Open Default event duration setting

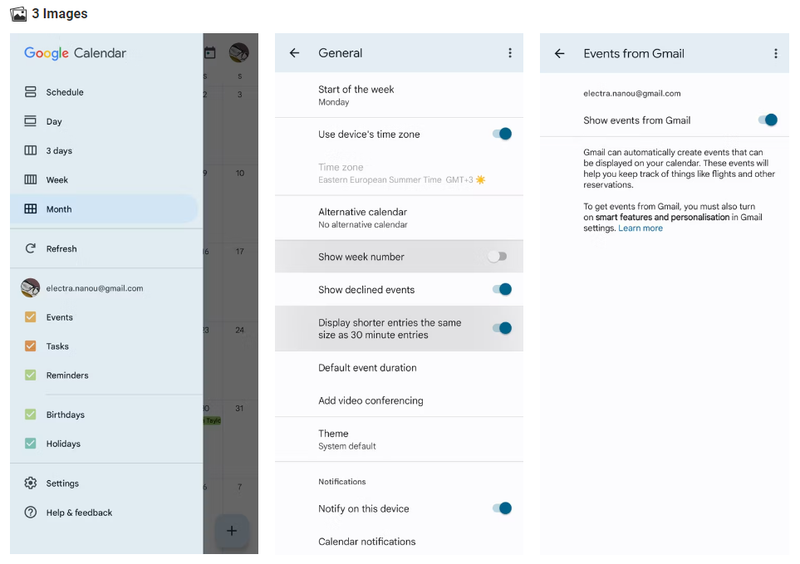pyautogui.click(x=399, y=367)
